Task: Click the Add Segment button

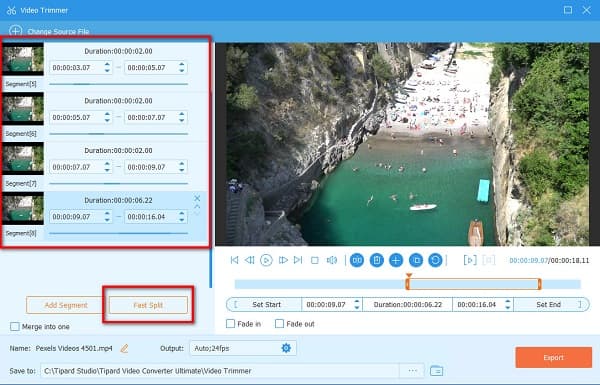Action: [66, 305]
